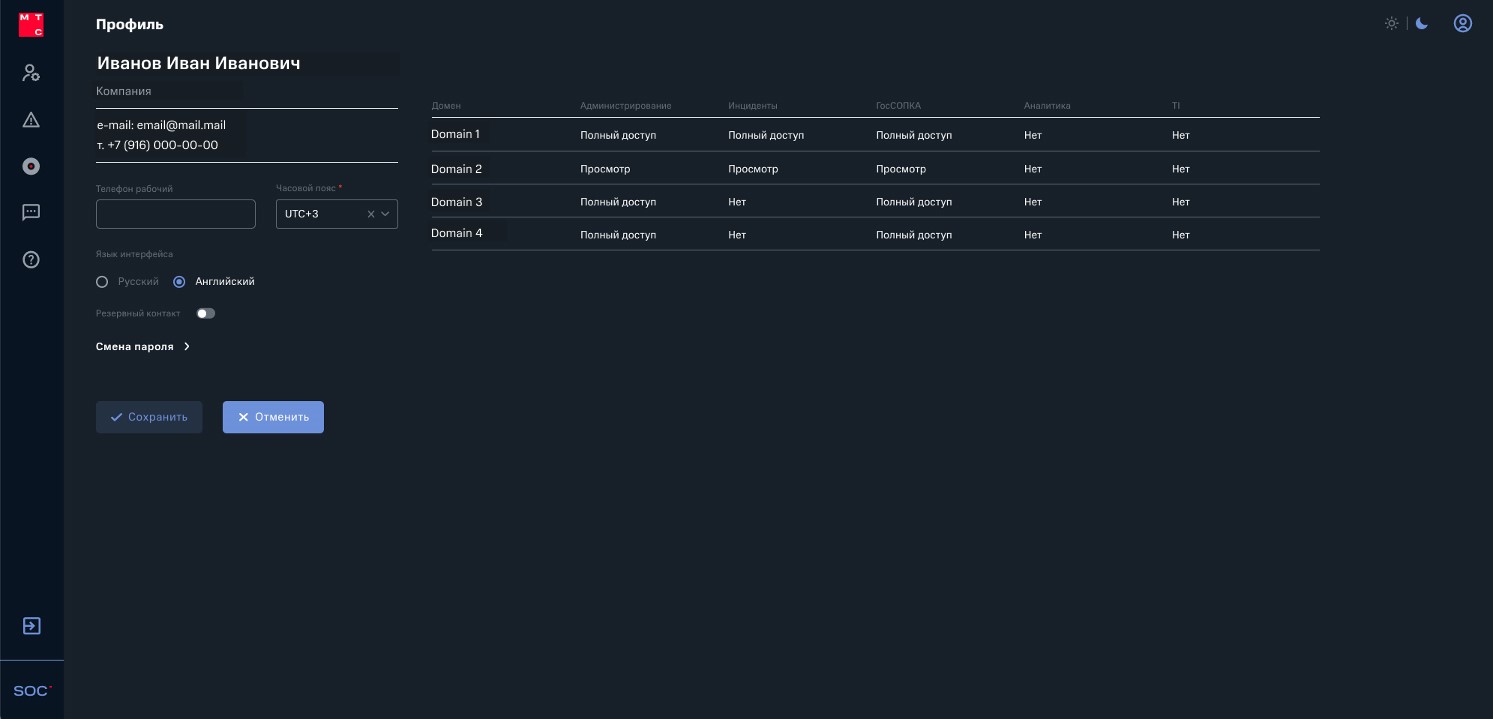Click the circular disc sidebar icon
Screen dimensions: 1493x719
click(31, 166)
